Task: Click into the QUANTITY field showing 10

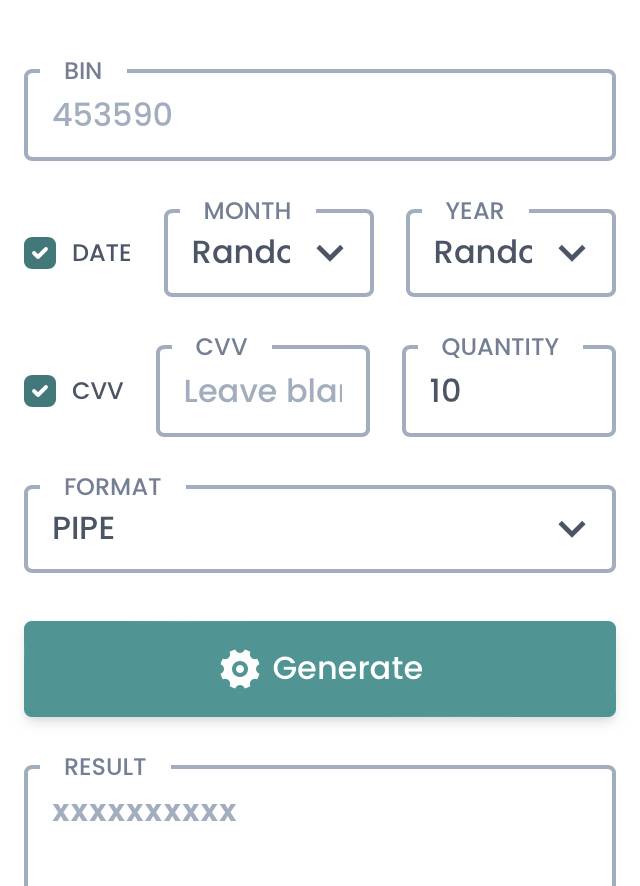Action: coord(509,391)
